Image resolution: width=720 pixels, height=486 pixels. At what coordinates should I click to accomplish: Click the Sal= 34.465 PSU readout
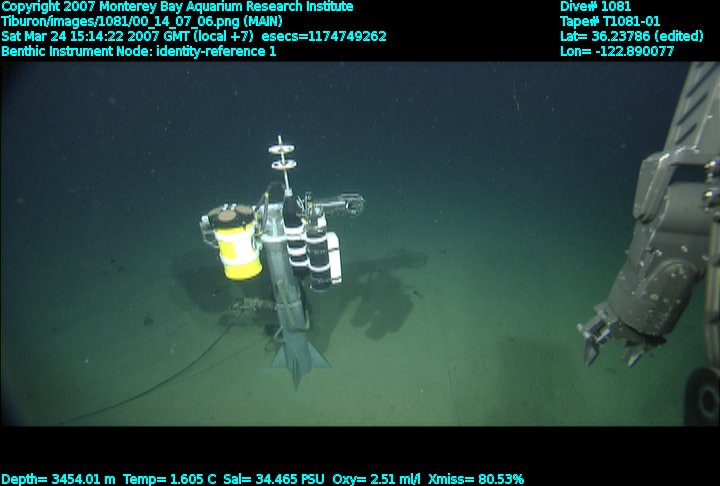[274, 479]
